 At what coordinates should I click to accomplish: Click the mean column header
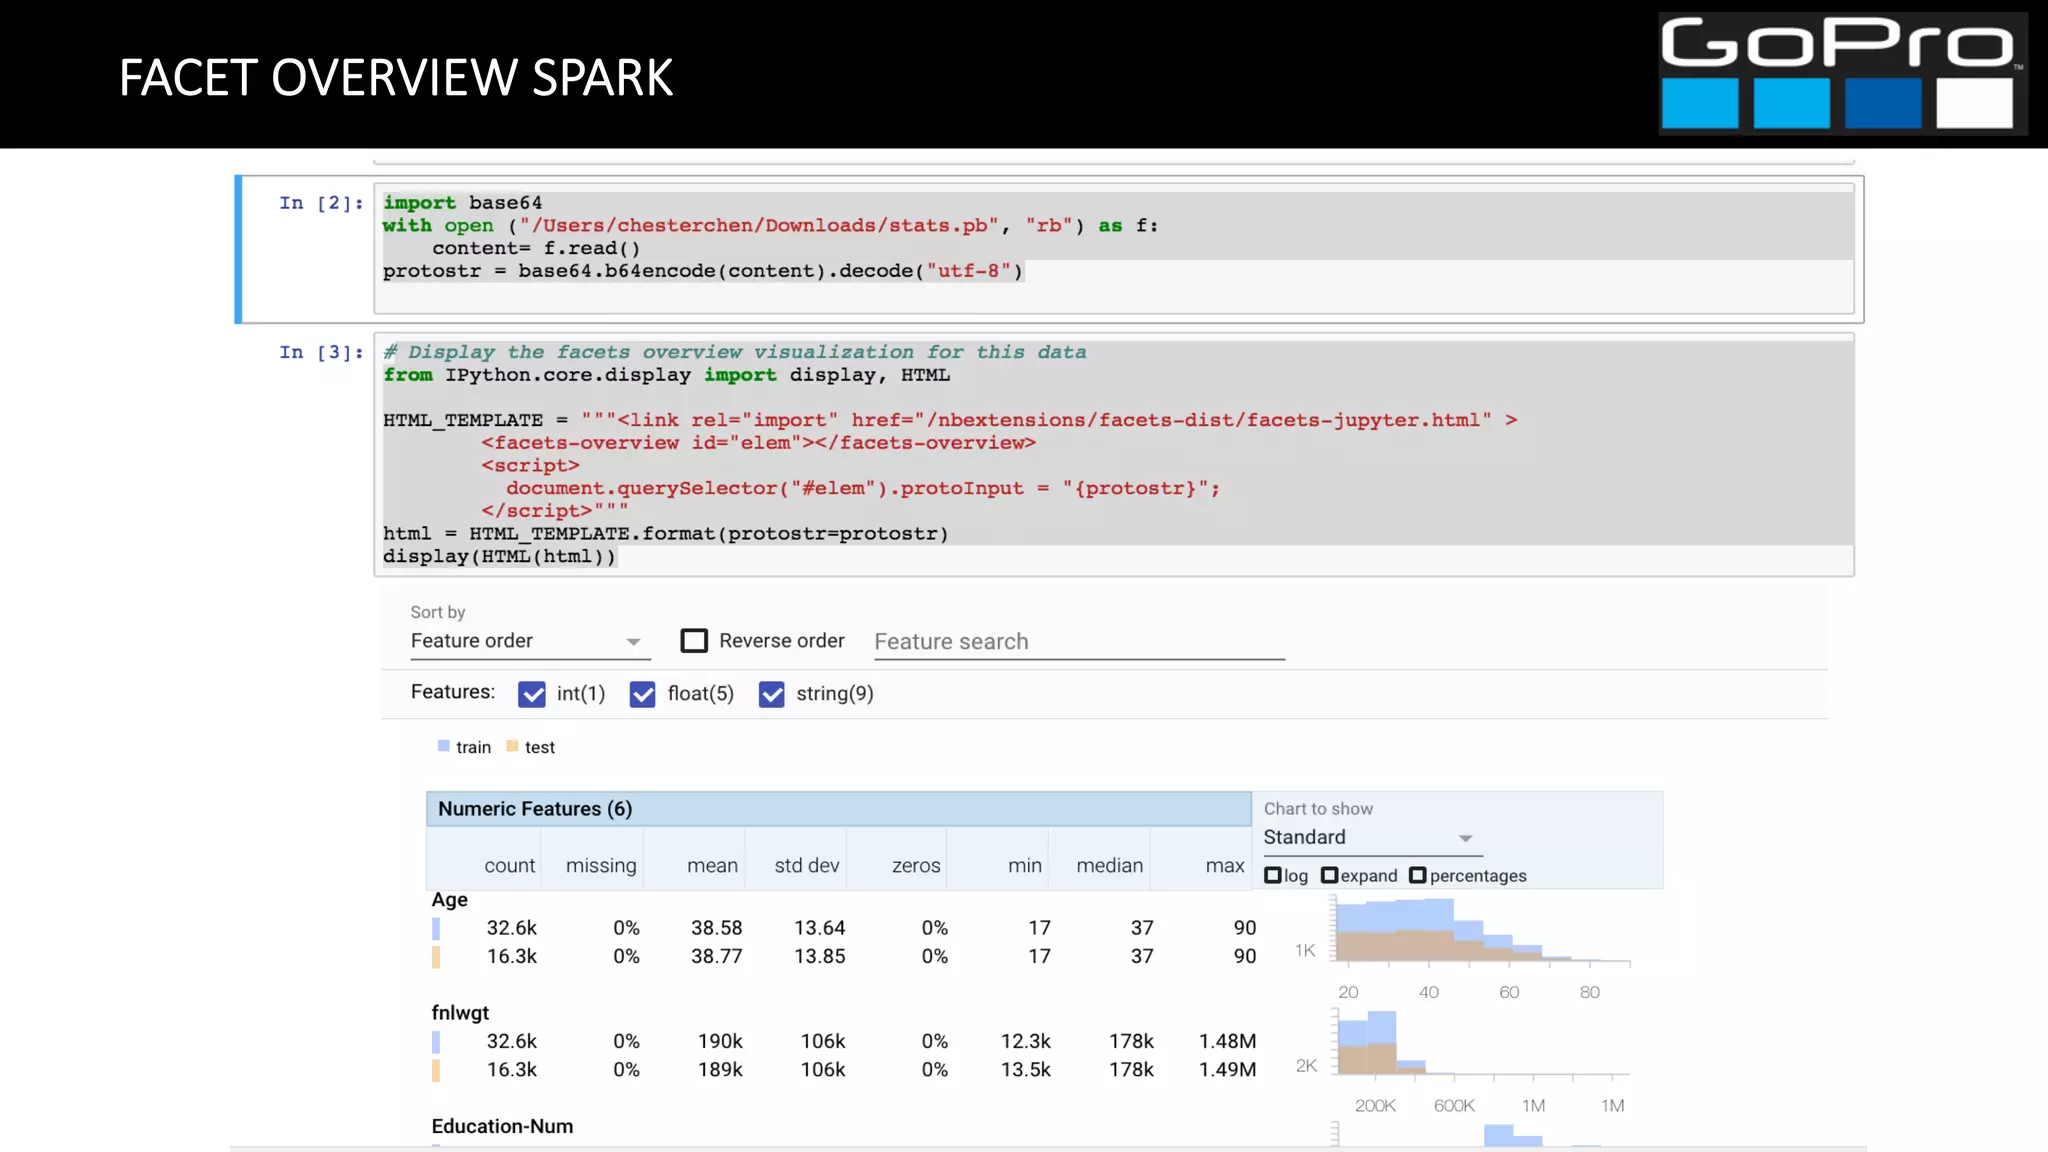(712, 866)
